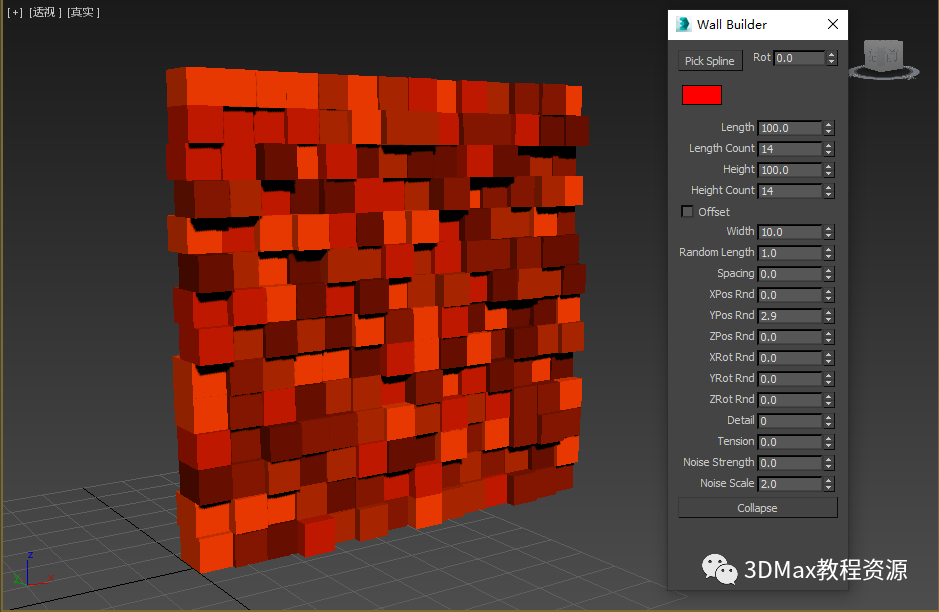
Task: Click the XRot Rnd field
Action: (x=790, y=357)
